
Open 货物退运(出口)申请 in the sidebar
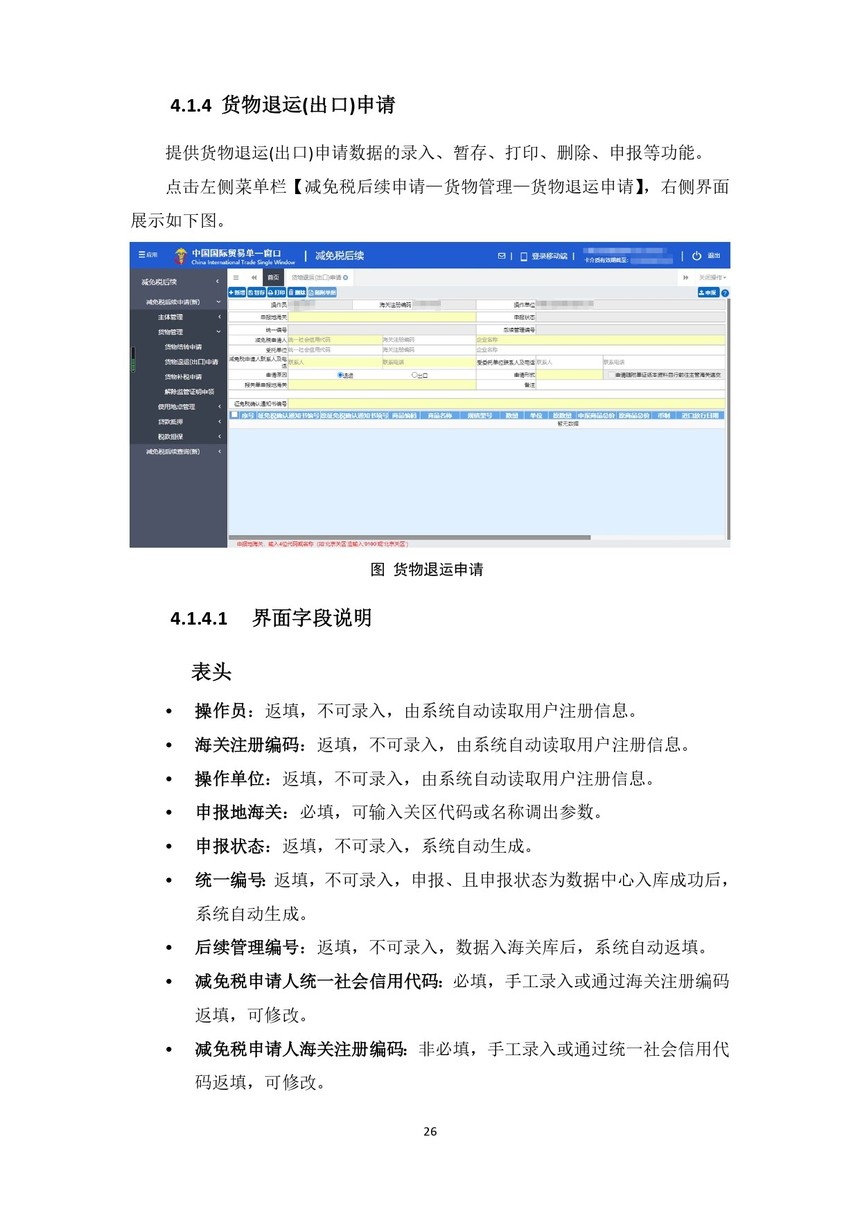191,362
